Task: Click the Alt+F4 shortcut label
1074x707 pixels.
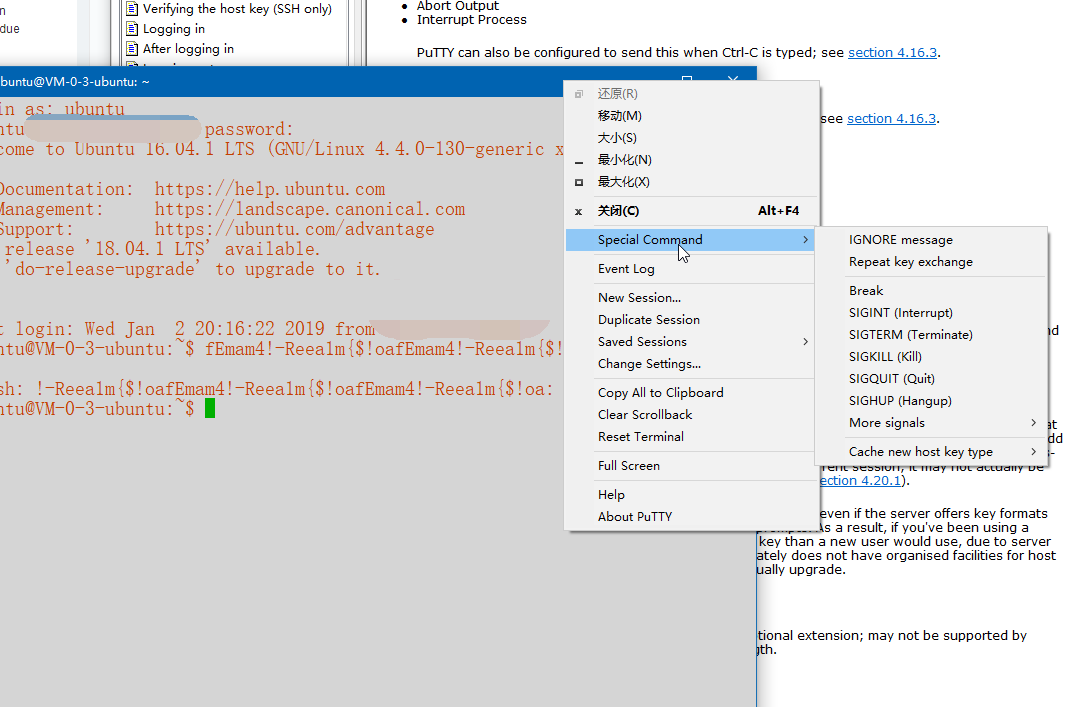Action: tap(778, 210)
